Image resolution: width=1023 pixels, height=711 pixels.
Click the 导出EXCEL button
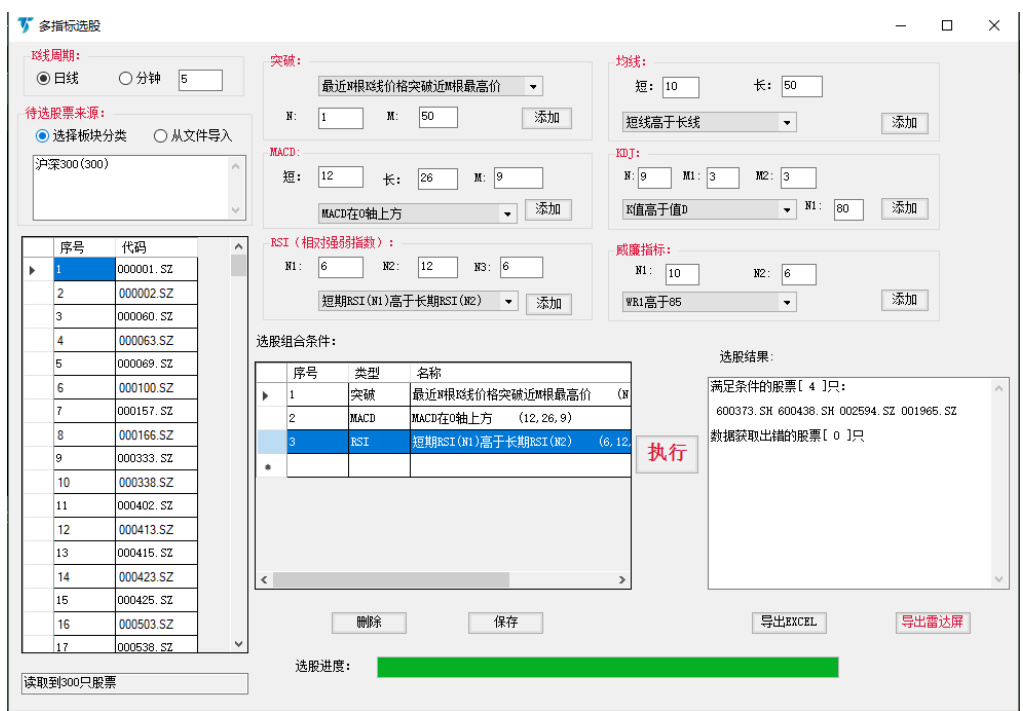[788, 622]
